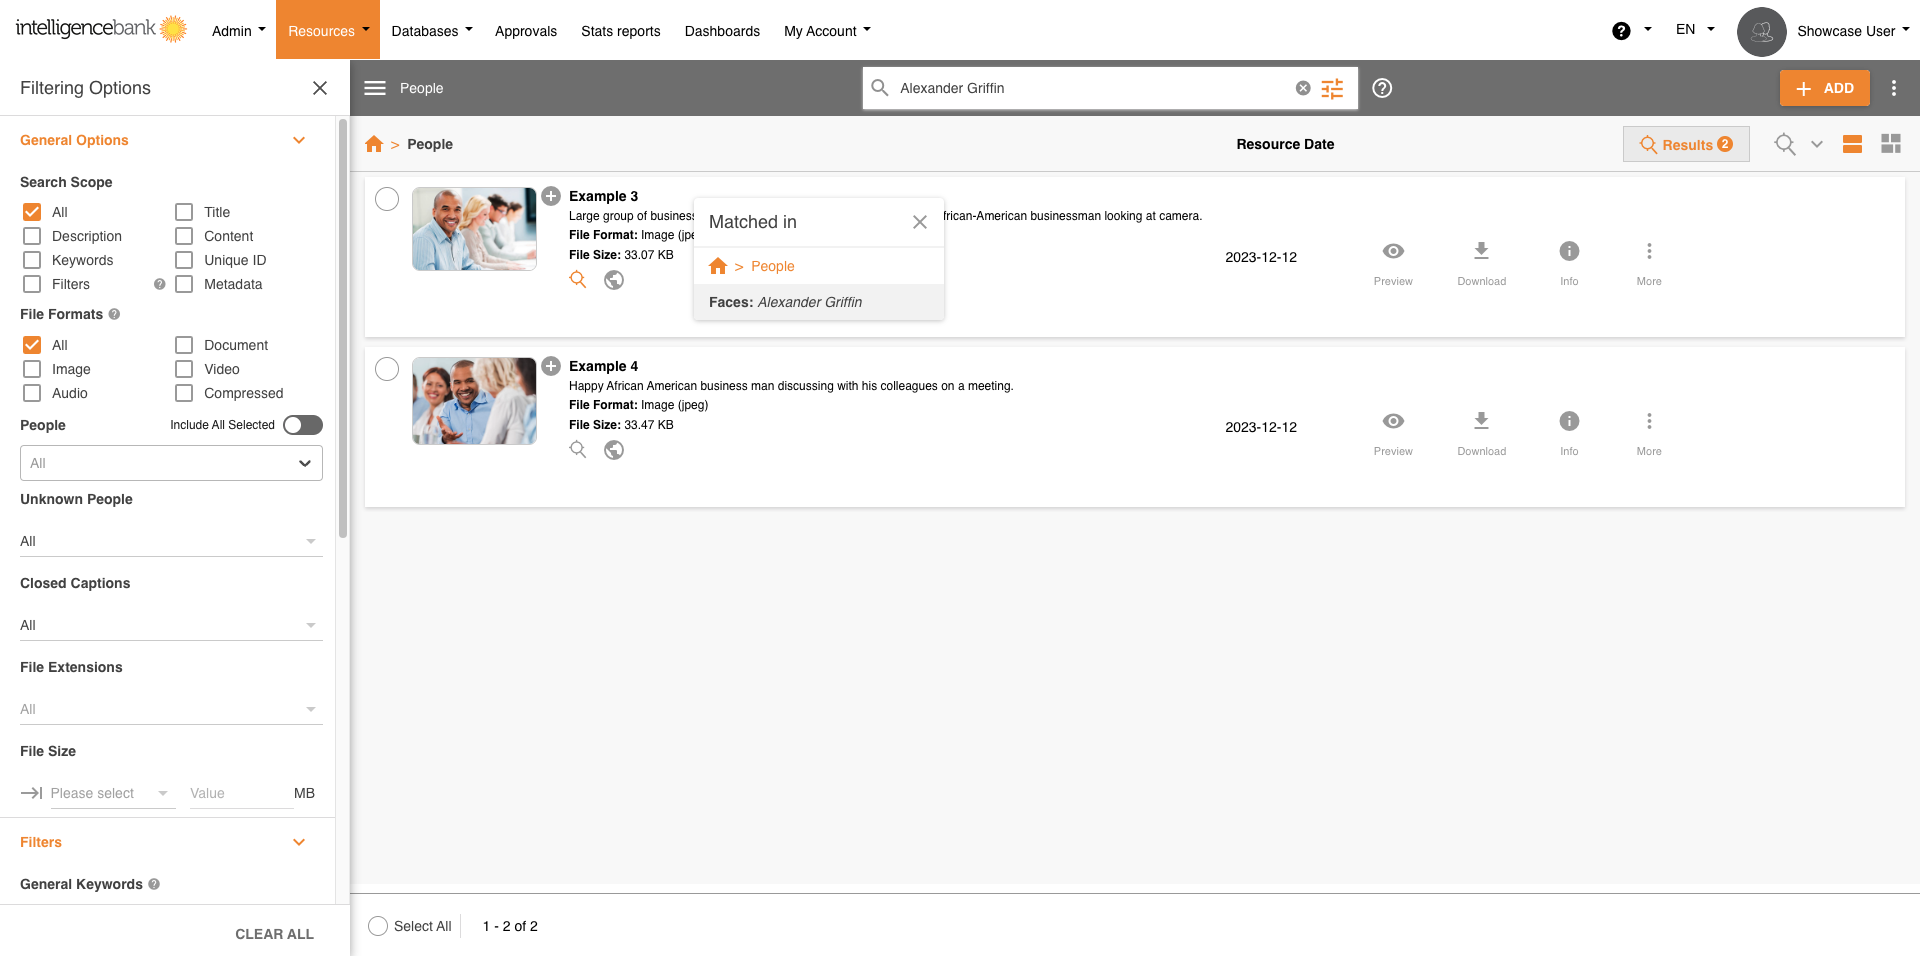Open the Closed Captions dropdown
Image resolution: width=1920 pixels, height=960 pixels.
coord(171,625)
